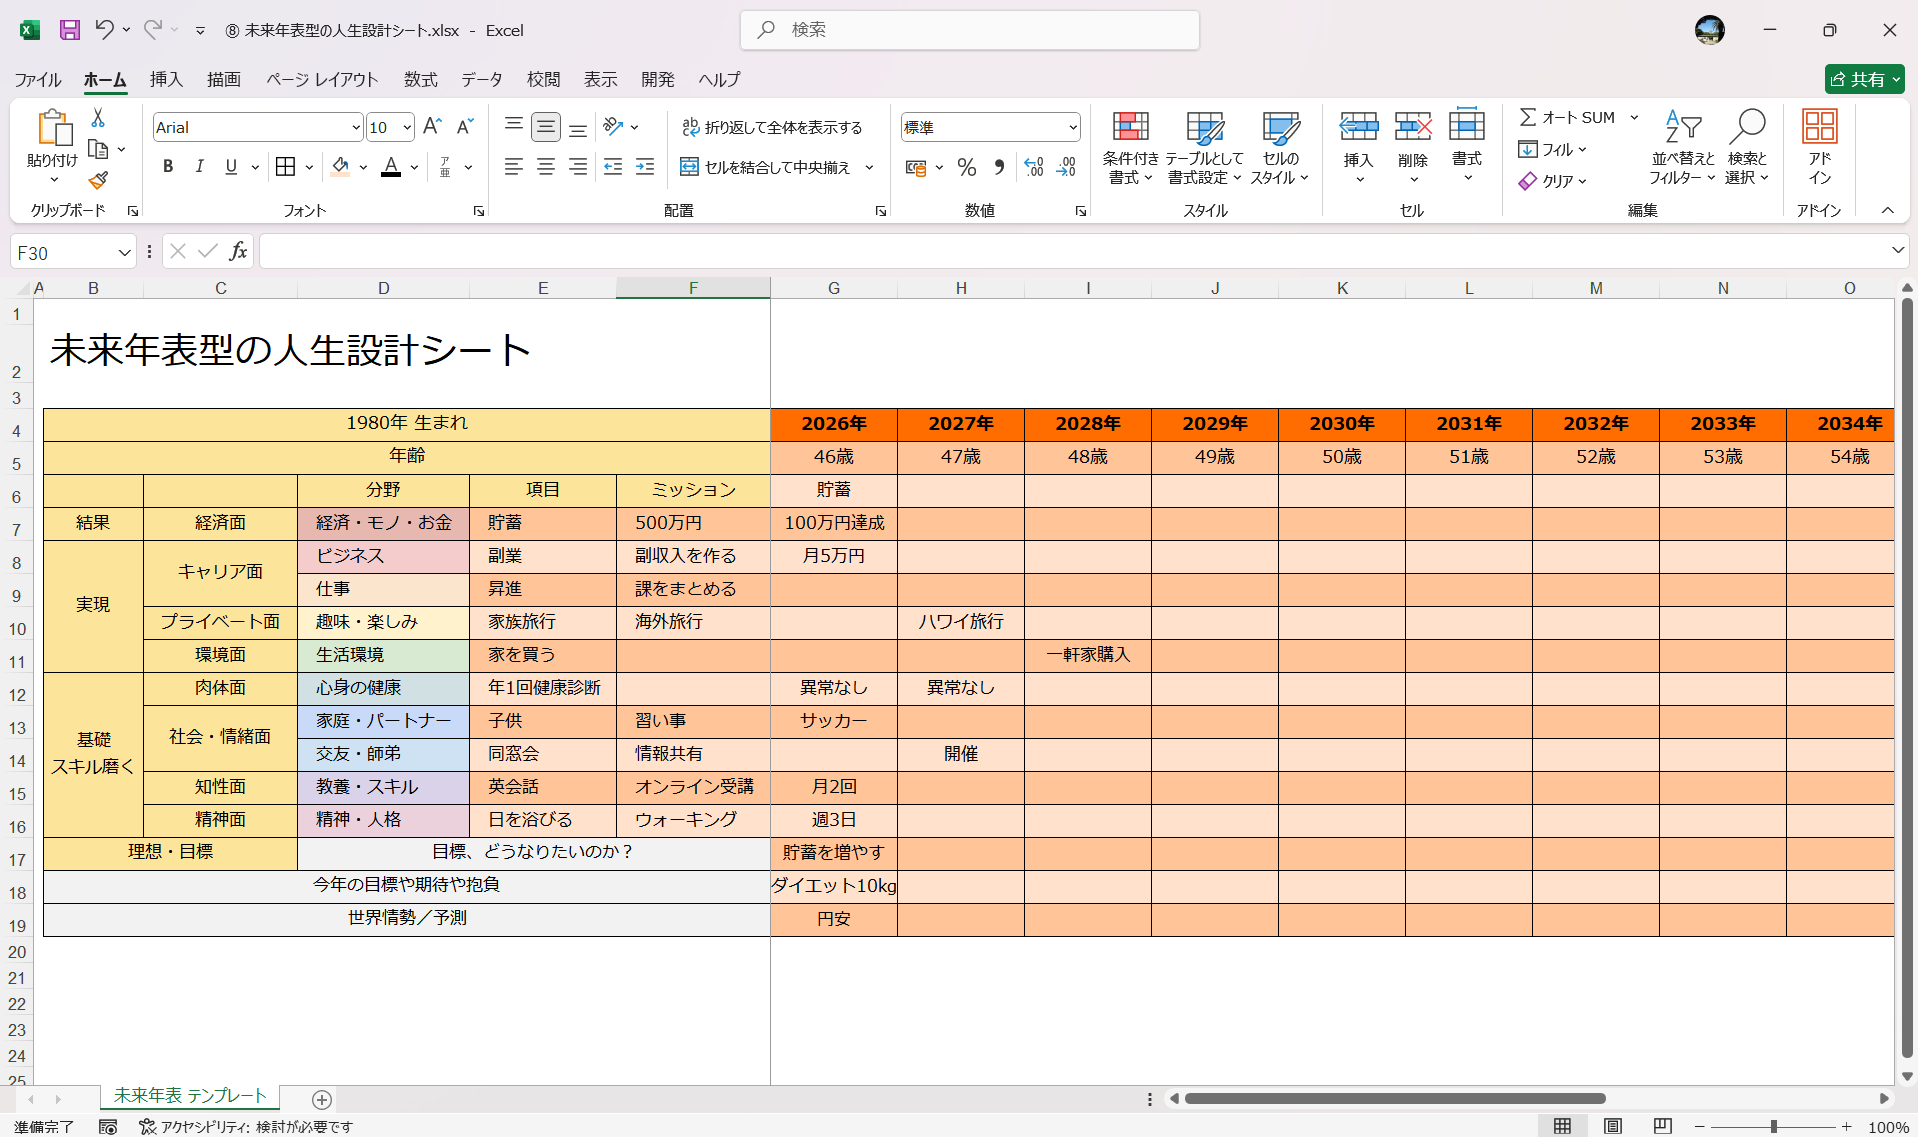Open the font size dropdown
The height and width of the screenshot is (1137, 1918).
406,127
